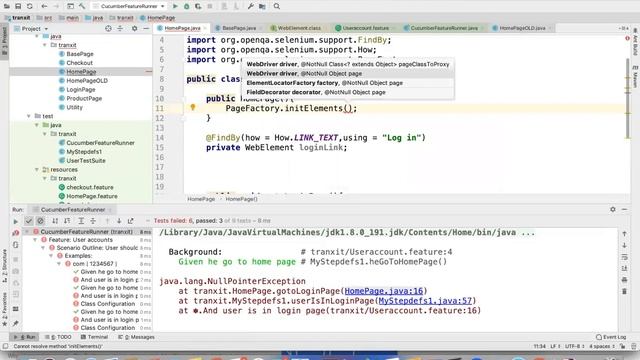The image size is (640, 360).
Task: Expand all test results icon
Action: pyautogui.click(x=81, y=221)
